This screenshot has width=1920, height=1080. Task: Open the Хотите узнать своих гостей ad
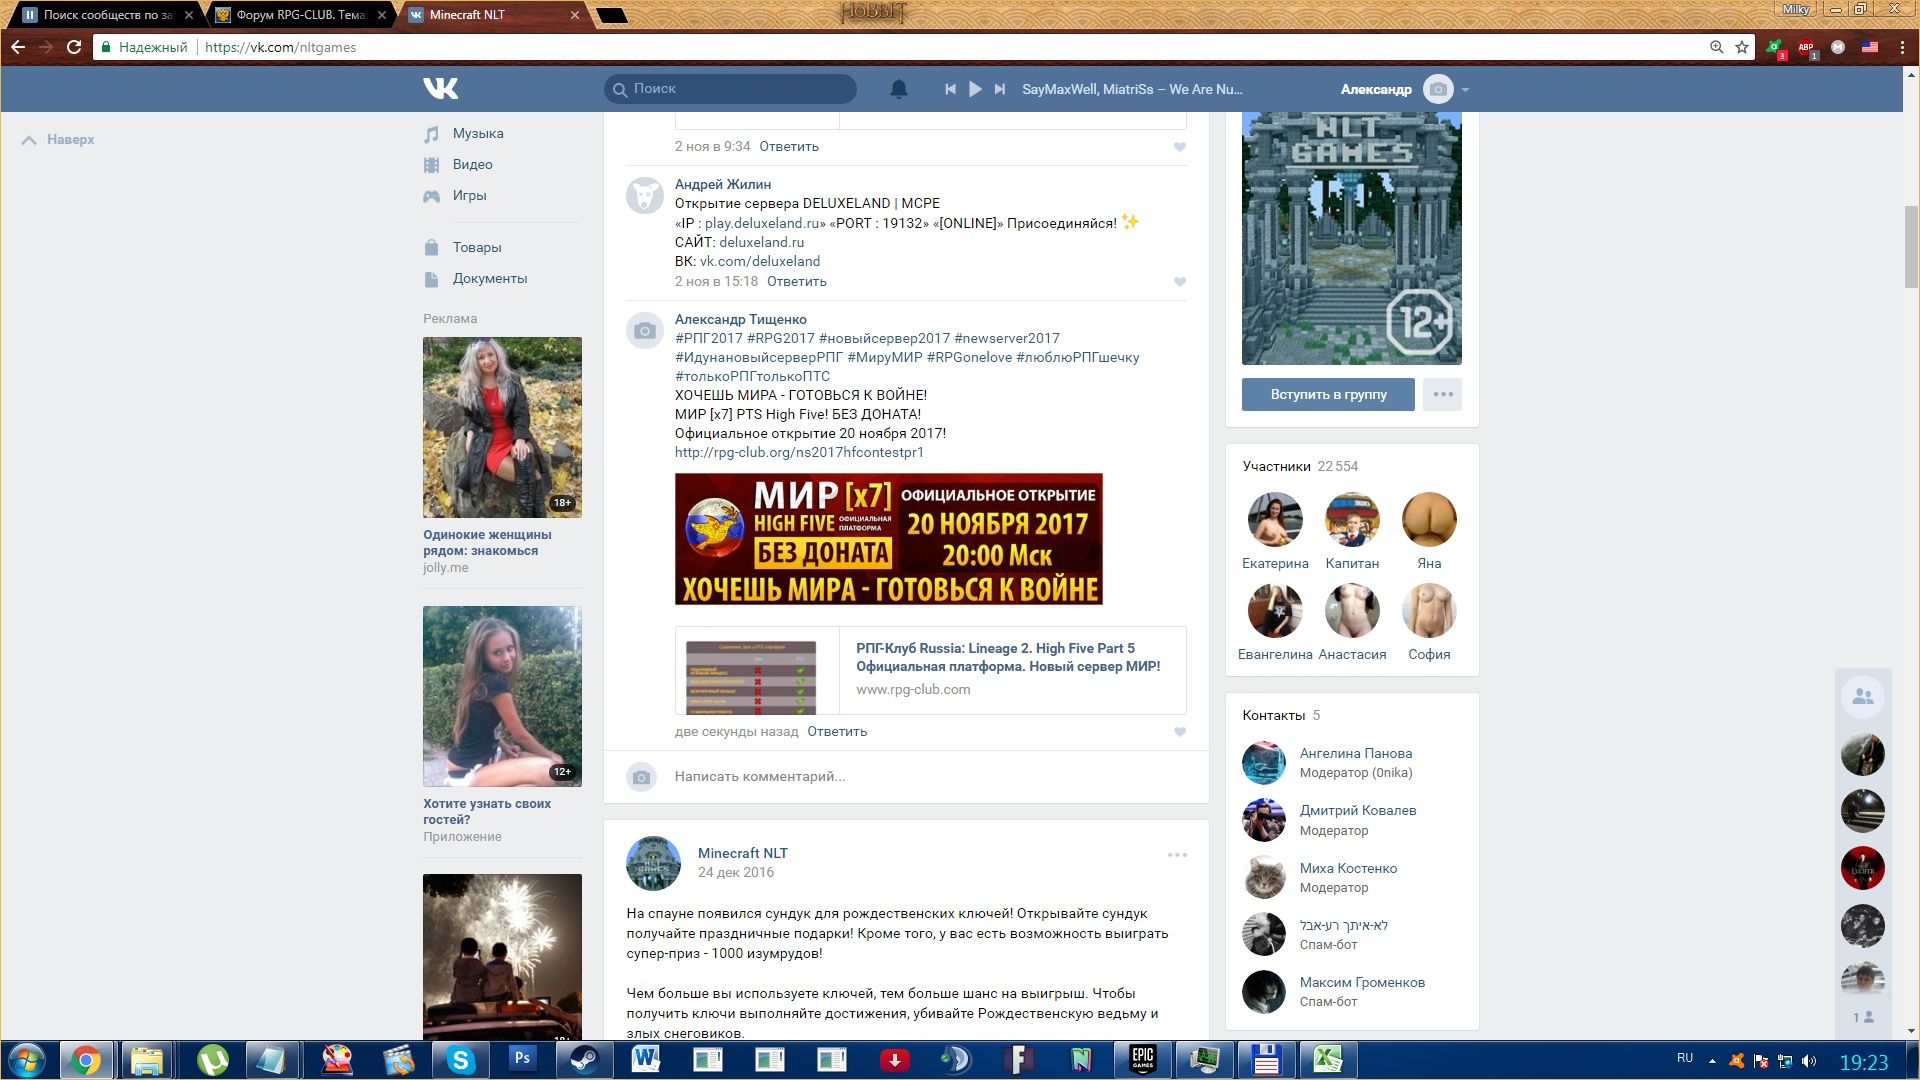(487, 812)
